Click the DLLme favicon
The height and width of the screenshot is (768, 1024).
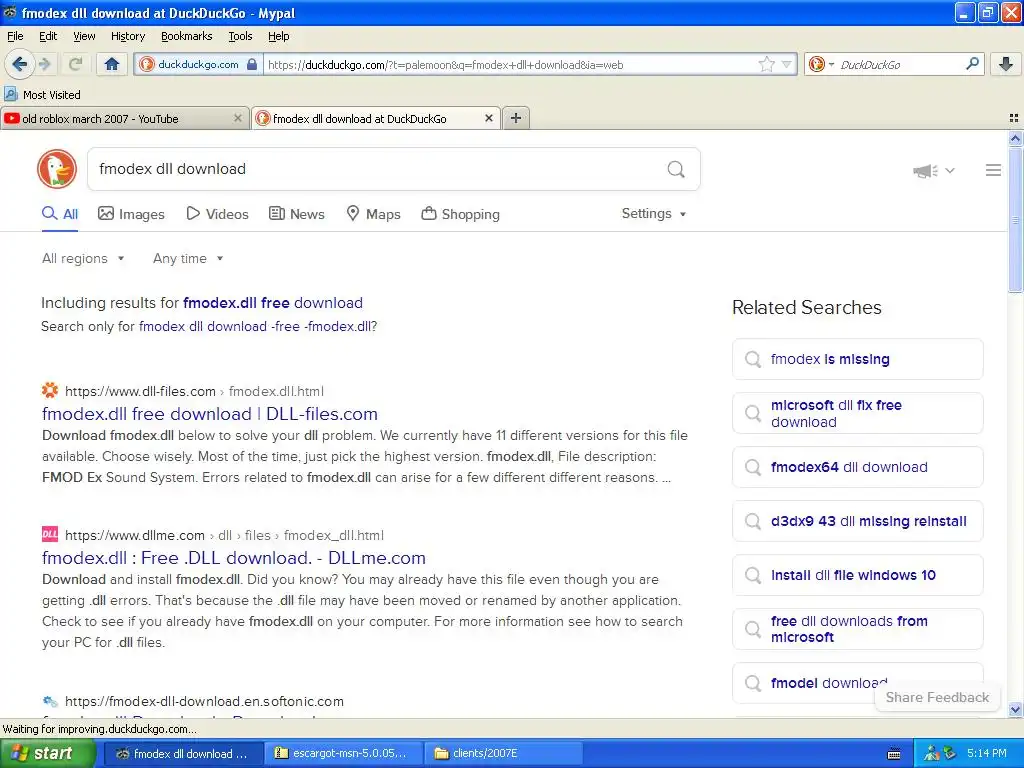pyautogui.click(x=50, y=534)
